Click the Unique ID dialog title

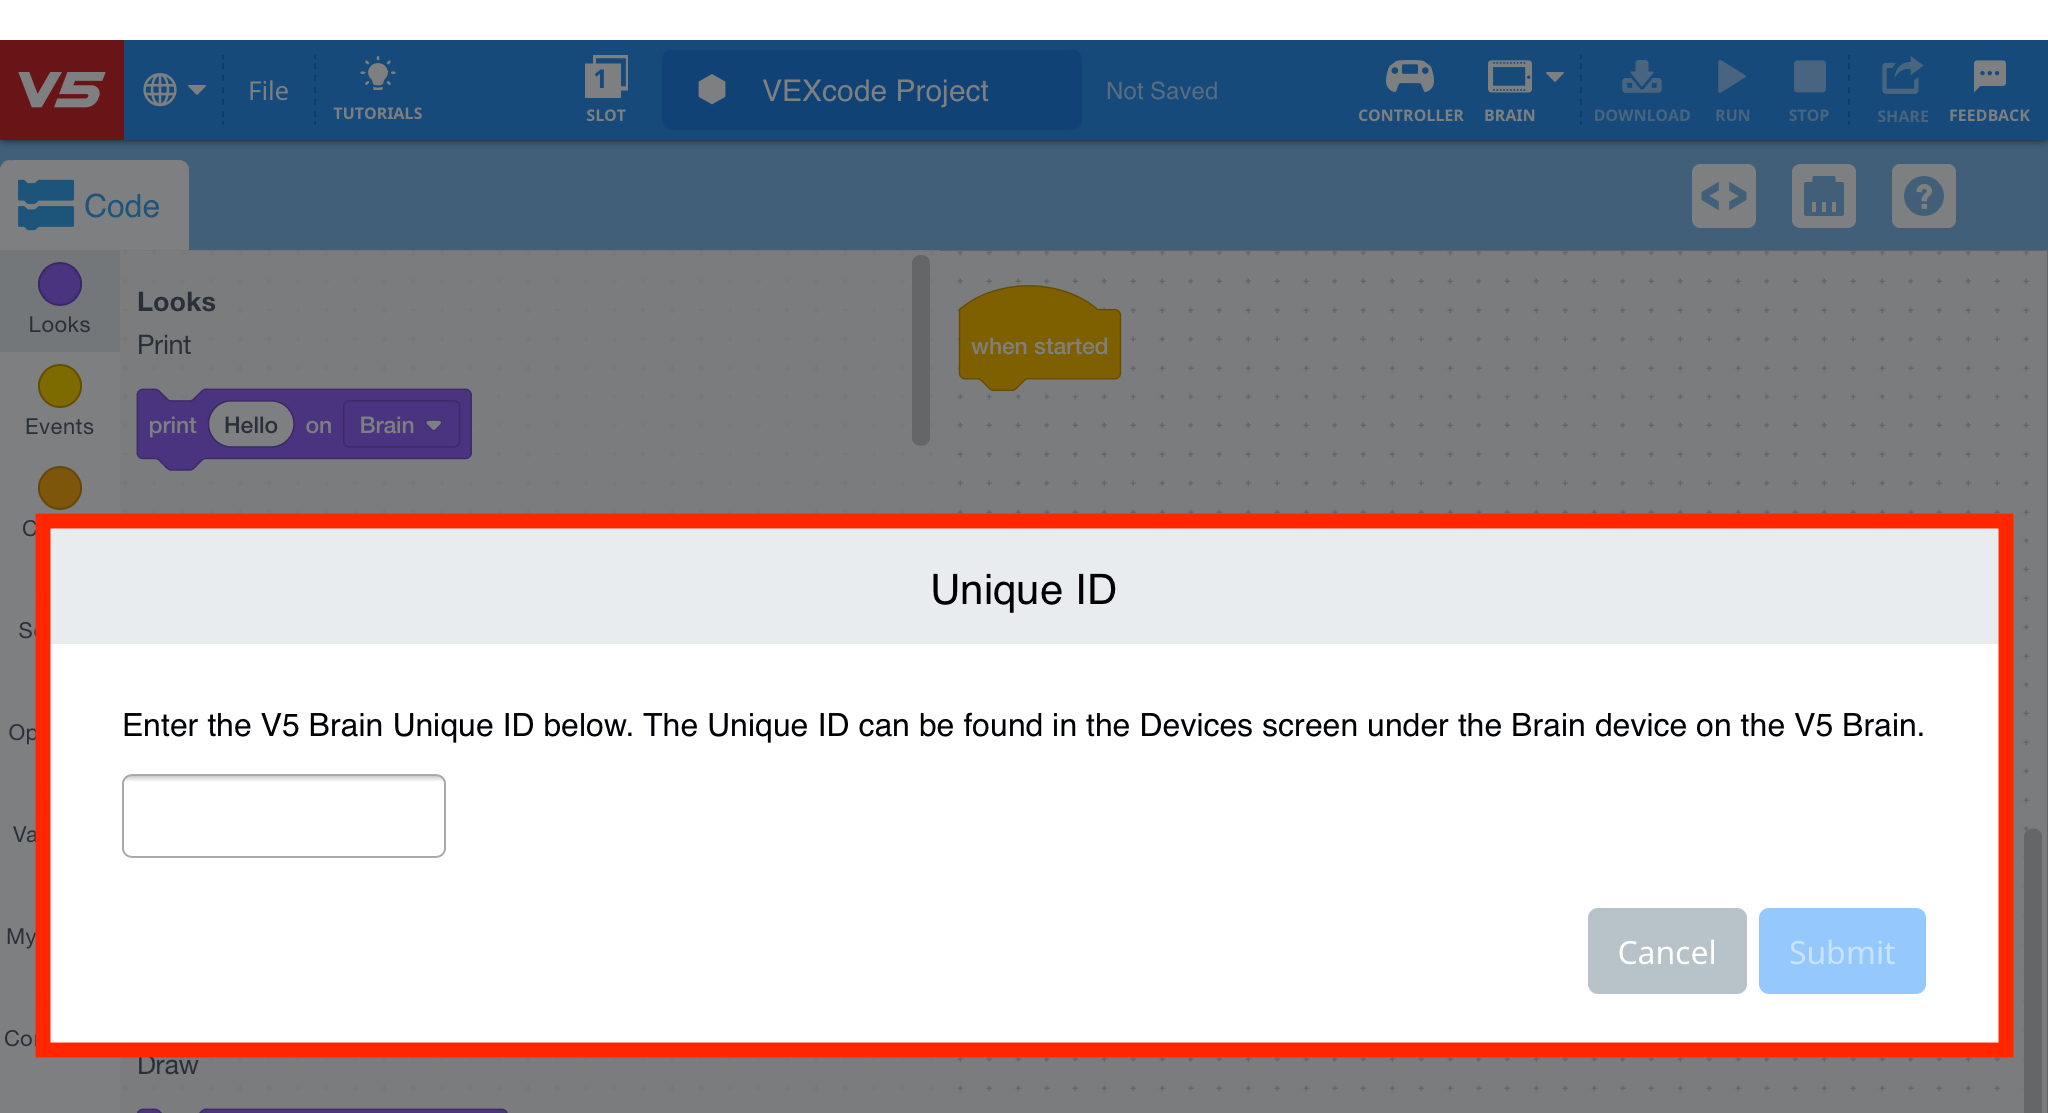pos(1023,589)
